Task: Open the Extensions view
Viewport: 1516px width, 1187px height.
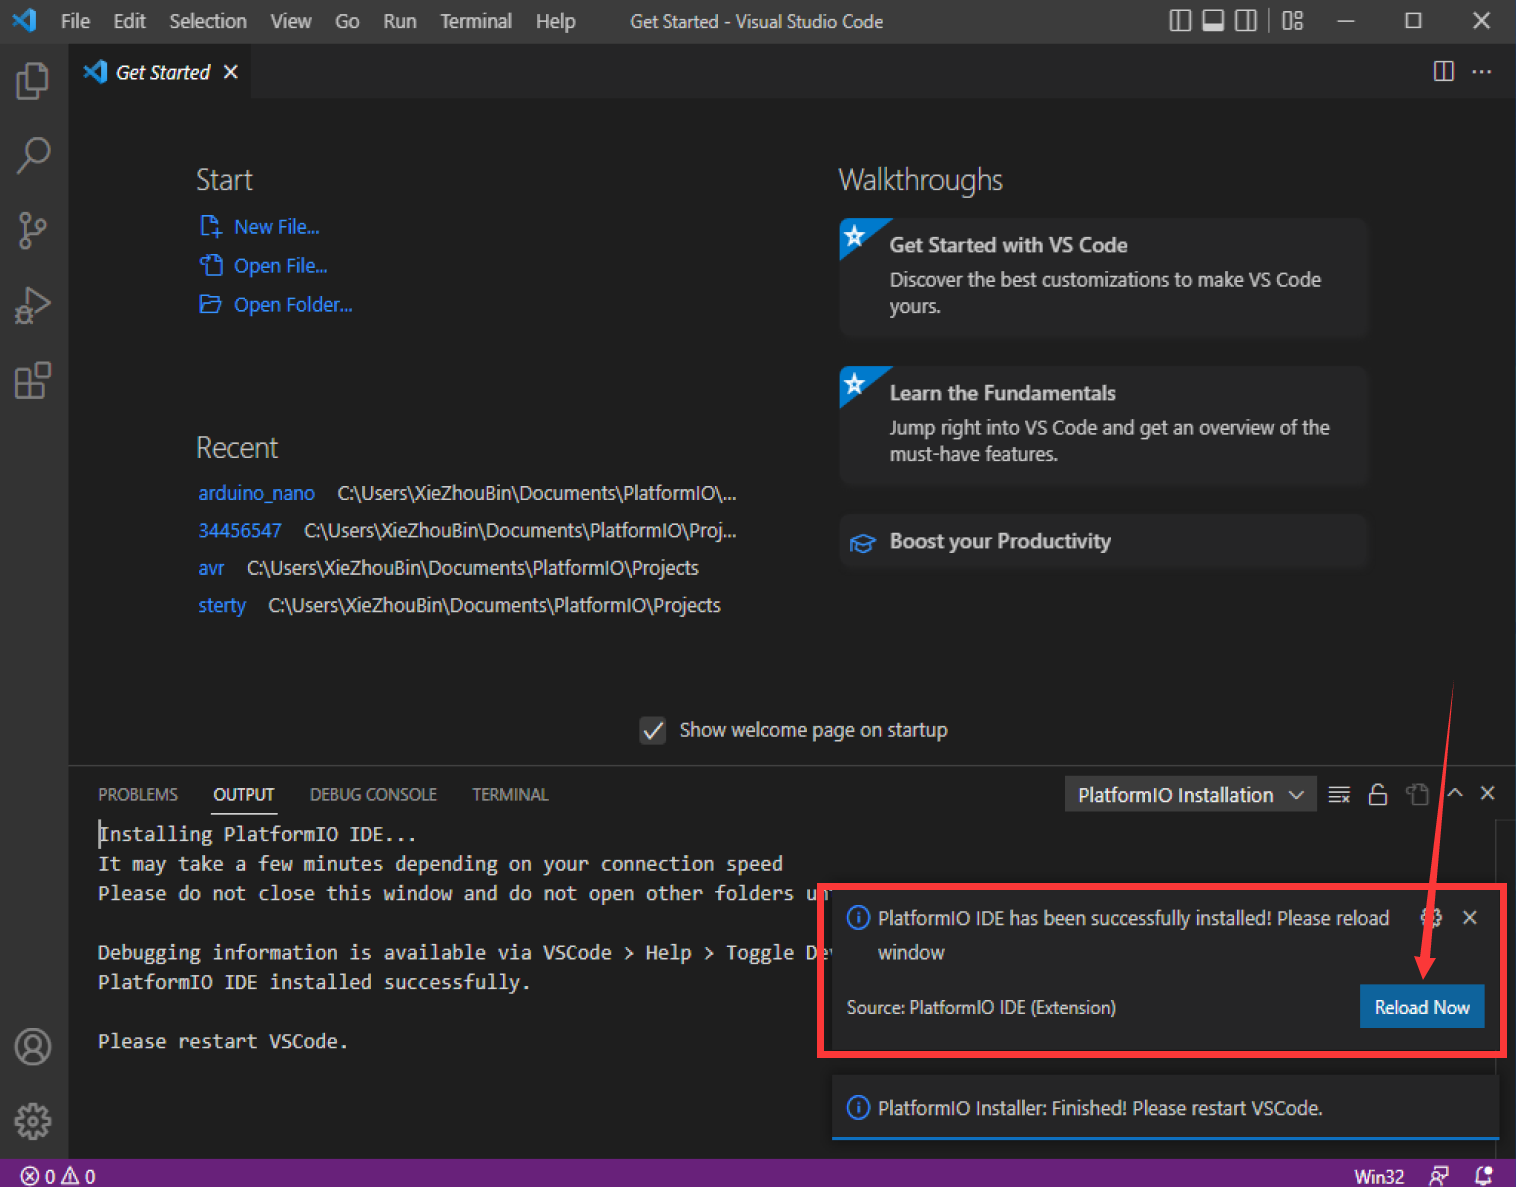Action: point(33,381)
